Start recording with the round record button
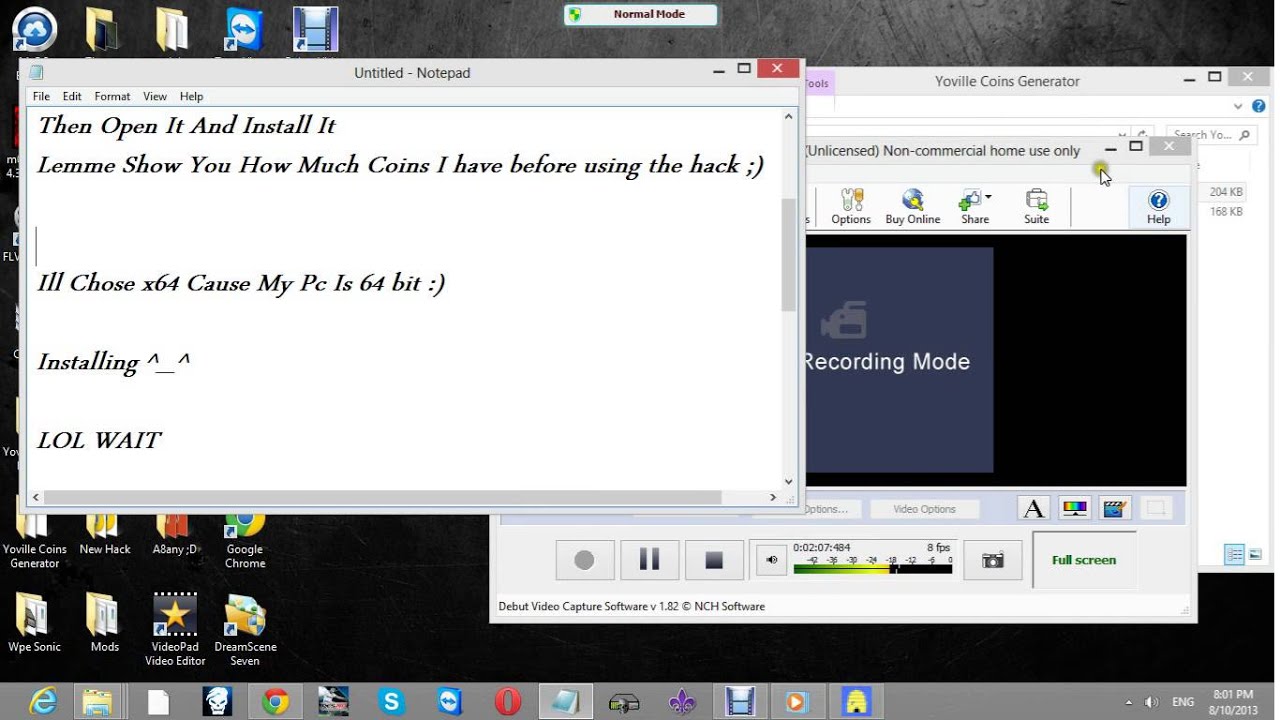Image resolution: width=1280 pixels, height=720 pixels. click(x=584, y=560)
